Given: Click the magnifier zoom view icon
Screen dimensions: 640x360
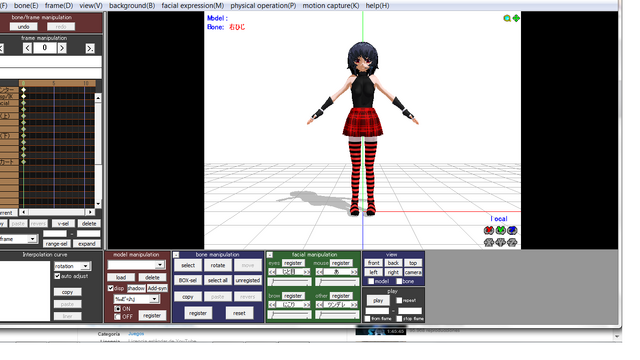Looking at the screenshot, I should 507,18.
